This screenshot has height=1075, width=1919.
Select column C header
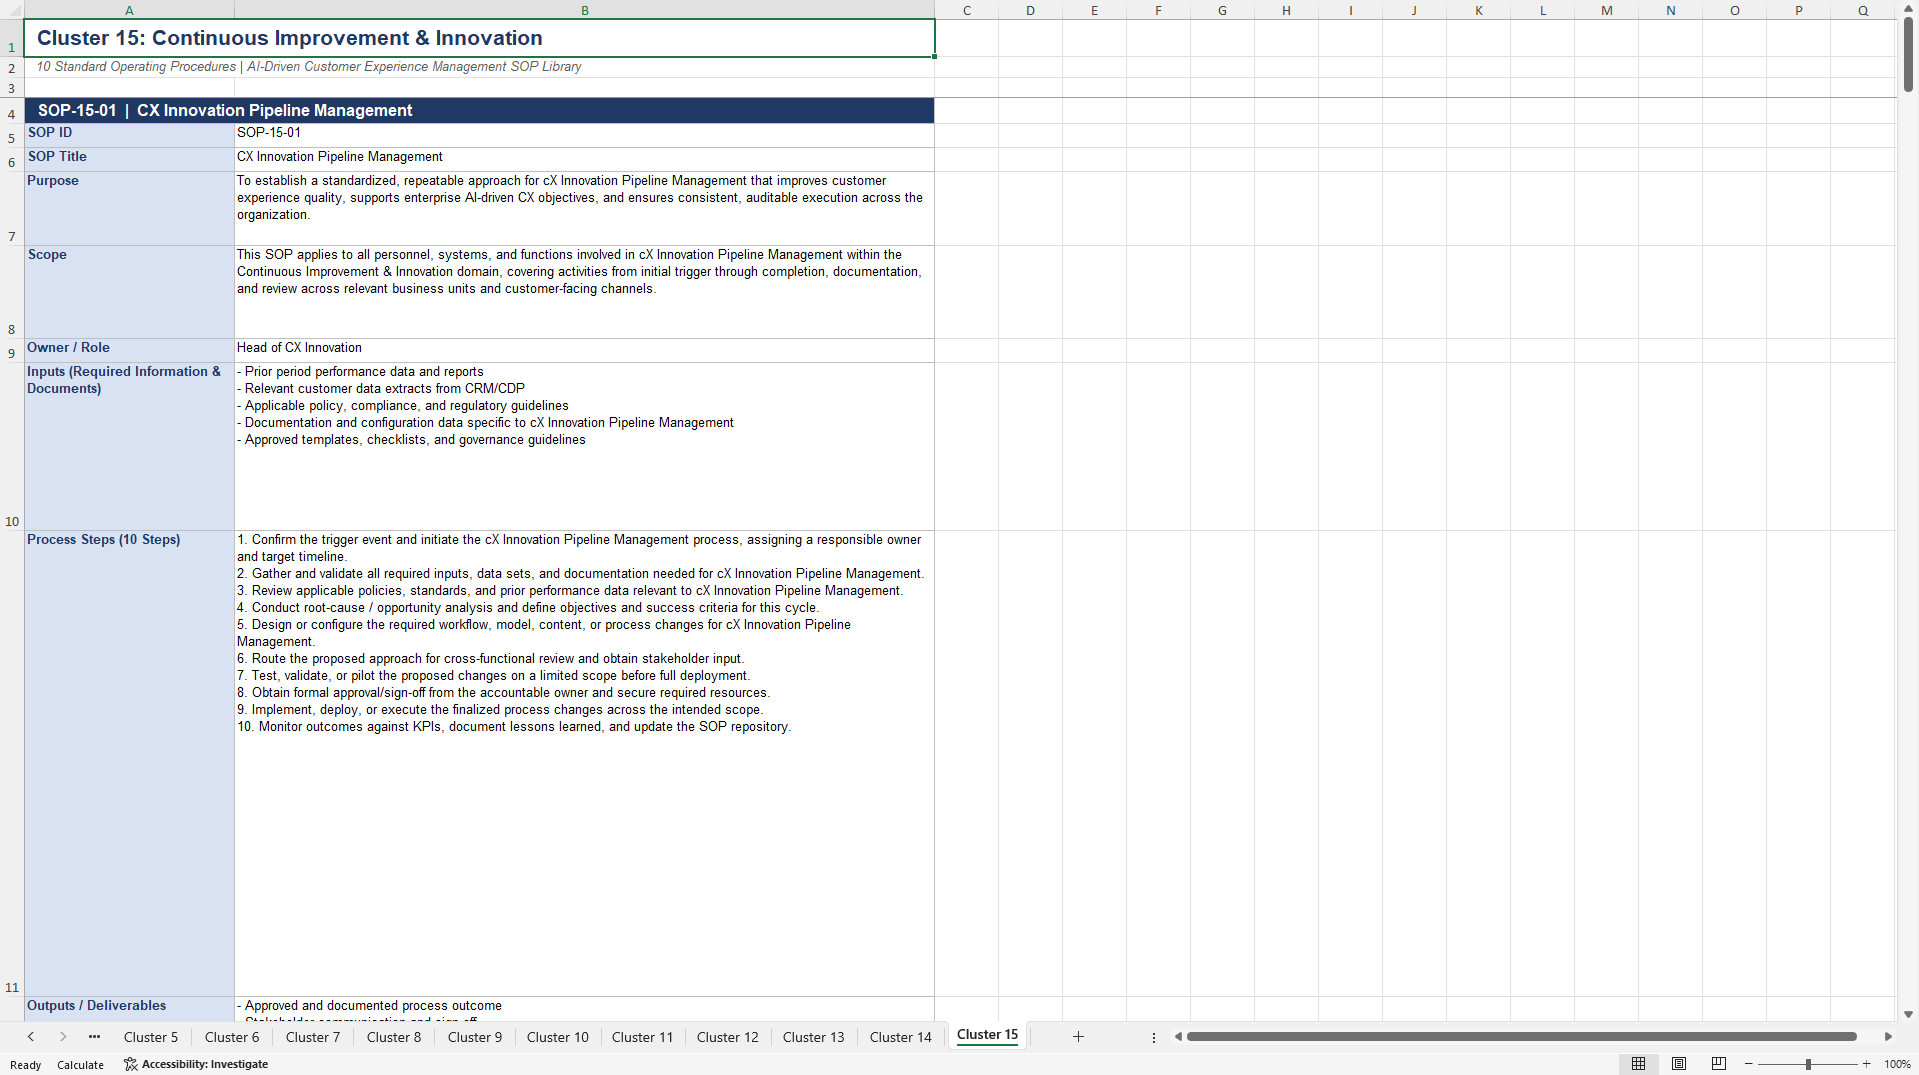(967, 10)
